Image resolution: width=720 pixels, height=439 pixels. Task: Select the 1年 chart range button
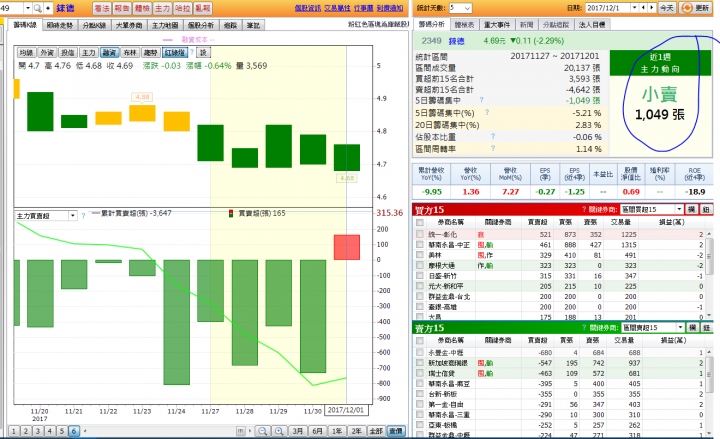point(337,431)
